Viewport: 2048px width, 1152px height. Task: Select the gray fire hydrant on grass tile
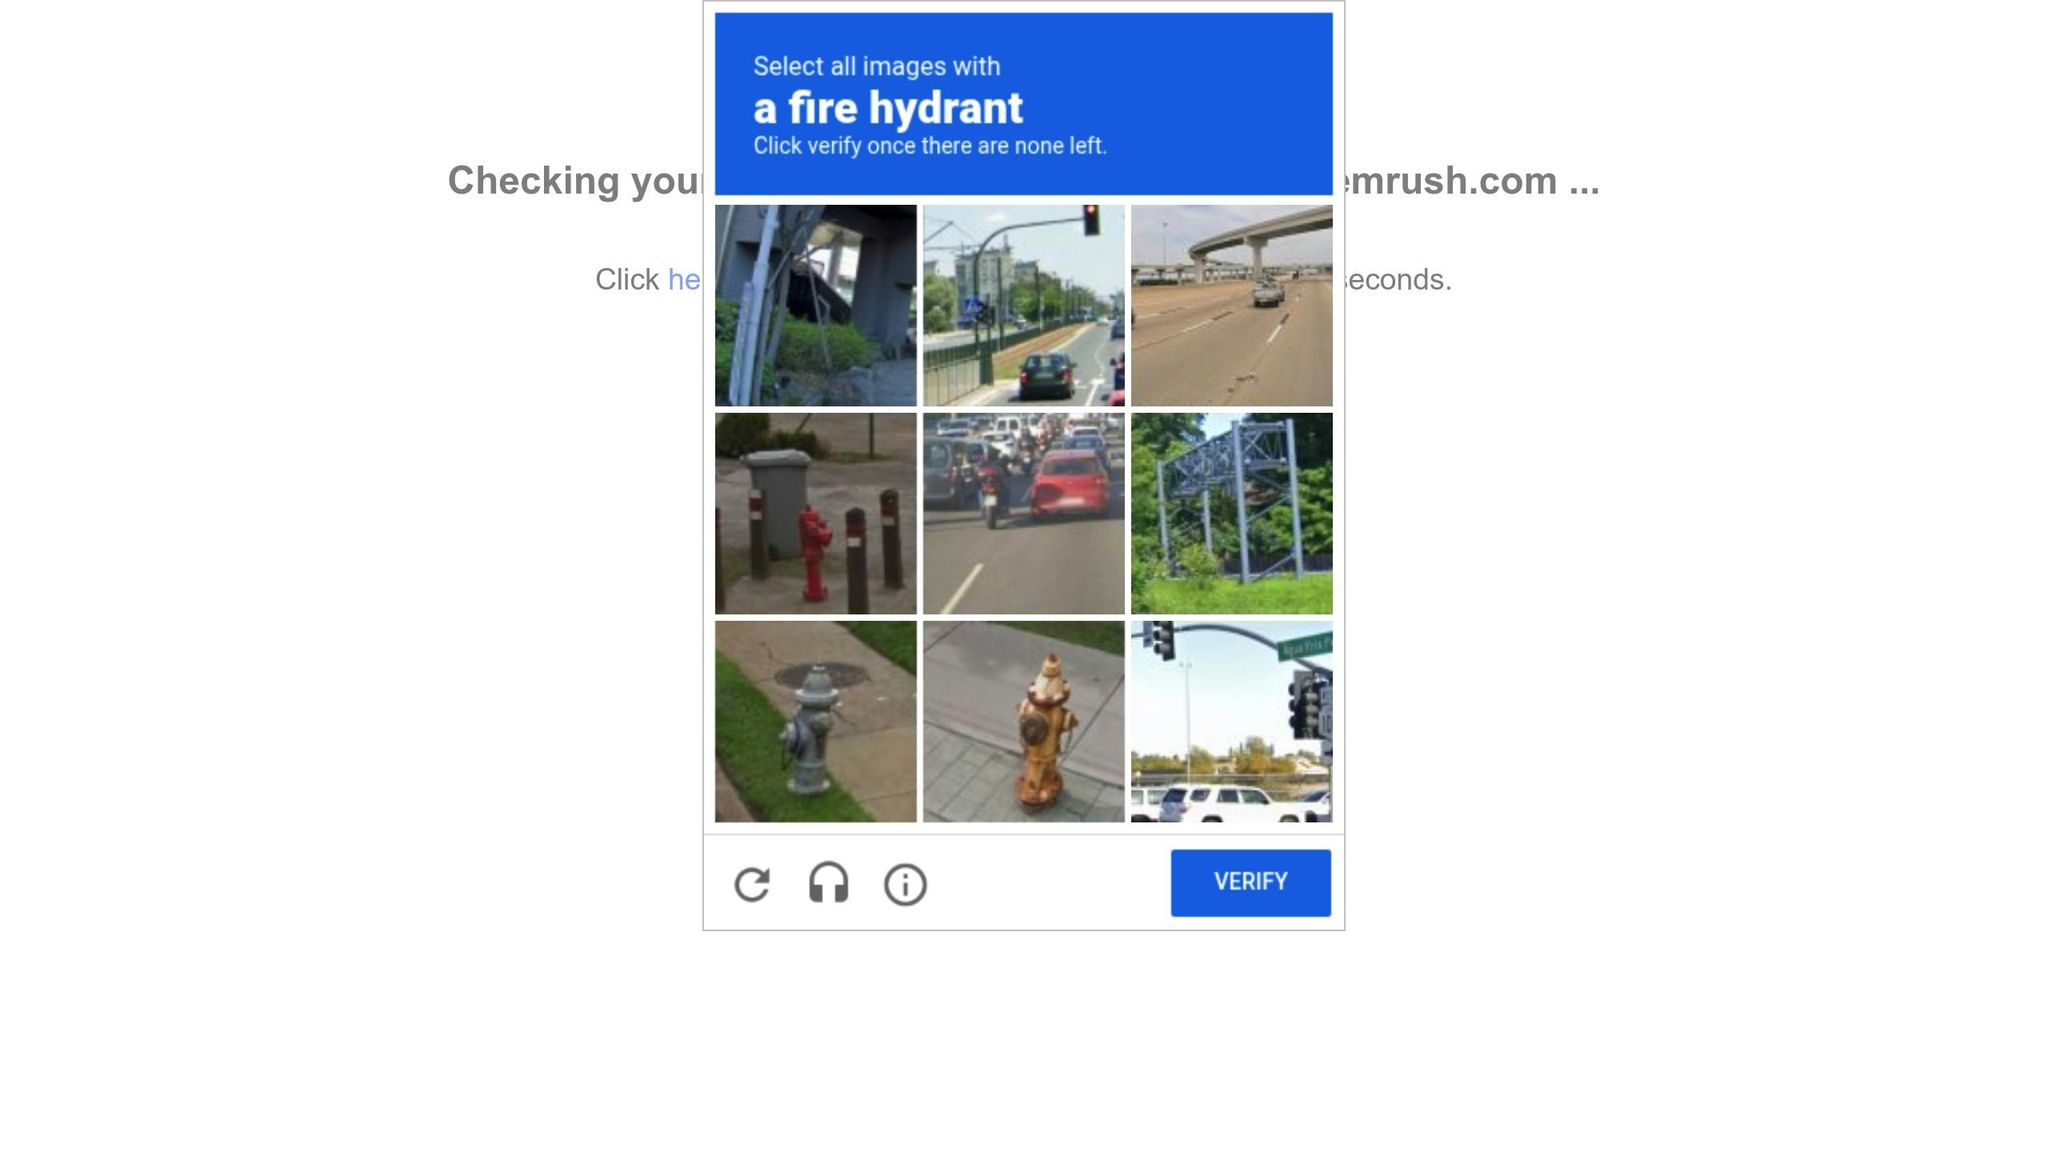click(x=815, y=721)
